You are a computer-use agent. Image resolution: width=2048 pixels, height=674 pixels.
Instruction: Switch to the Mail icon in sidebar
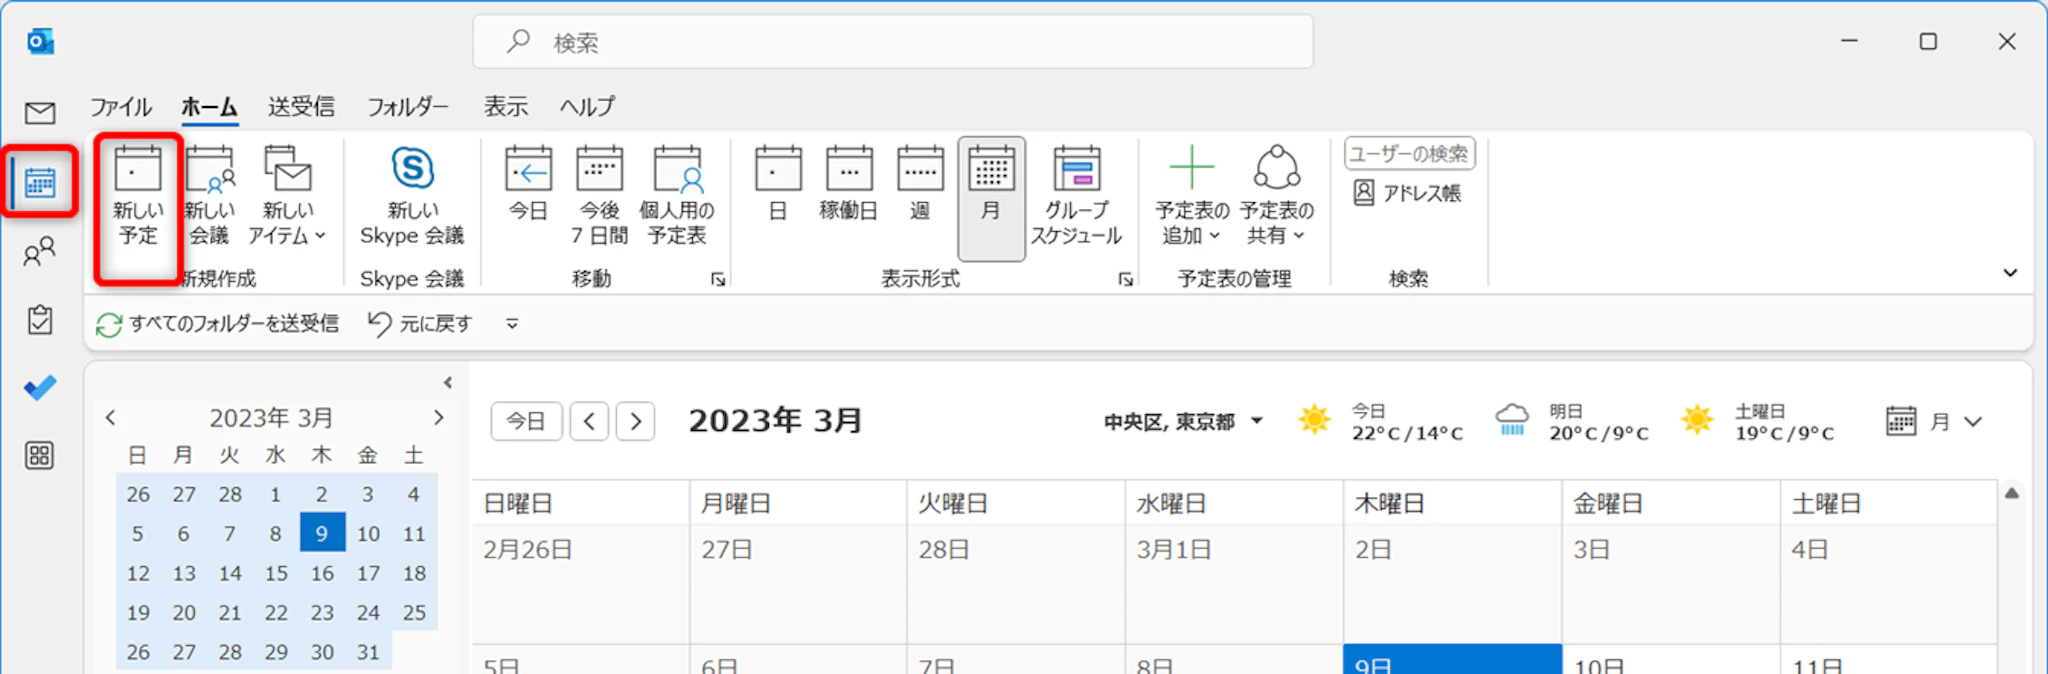point(40,113)
